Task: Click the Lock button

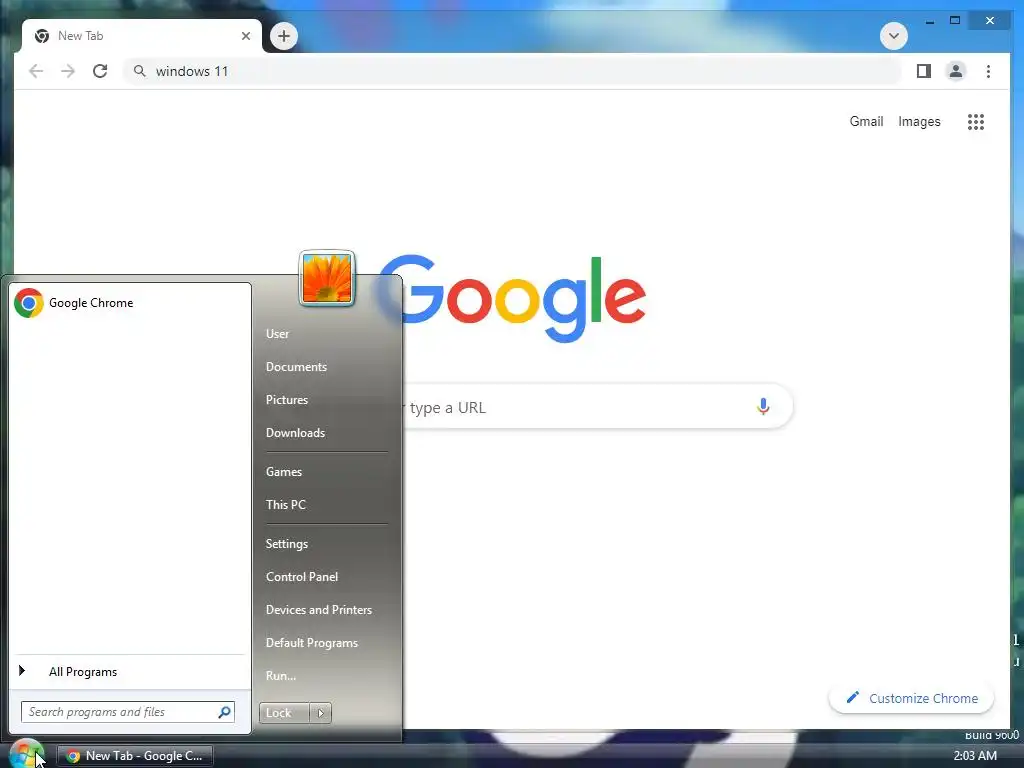Action: point(284,713)
